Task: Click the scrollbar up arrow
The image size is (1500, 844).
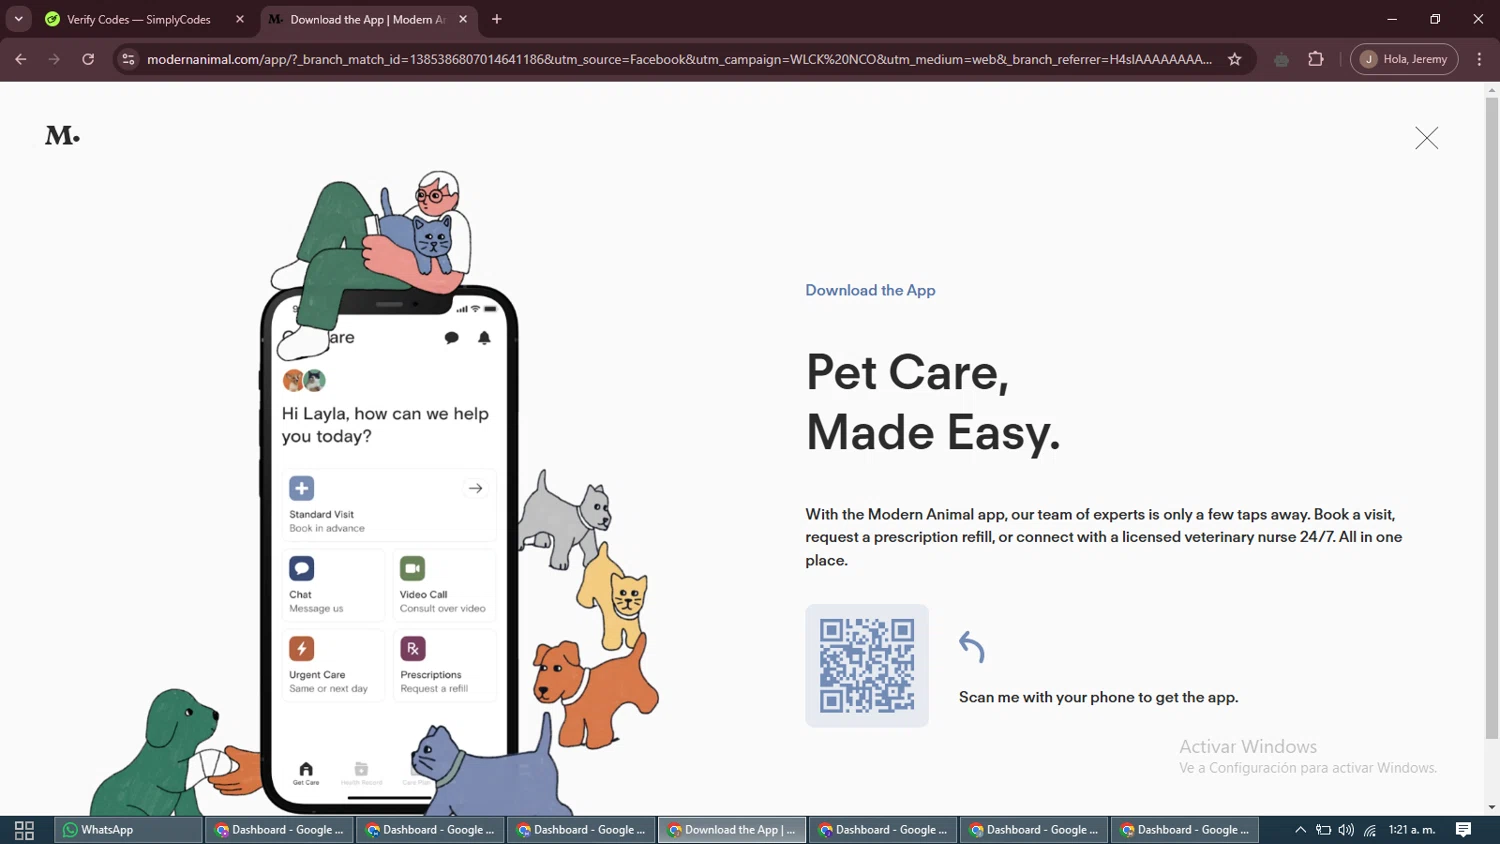Action: (x=1491, y=90)
